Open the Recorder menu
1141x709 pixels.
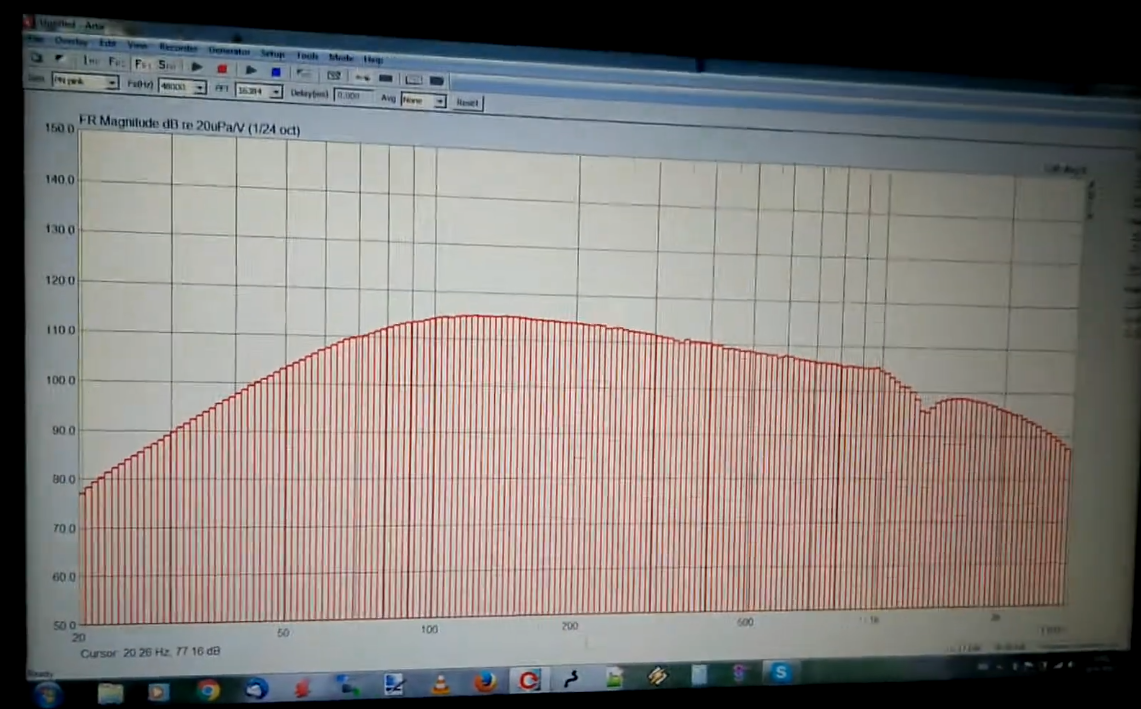coord(178,47)
